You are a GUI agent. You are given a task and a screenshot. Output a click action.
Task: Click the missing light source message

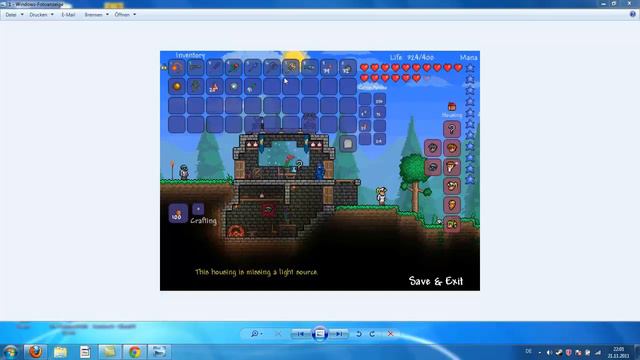click(256, 272)
